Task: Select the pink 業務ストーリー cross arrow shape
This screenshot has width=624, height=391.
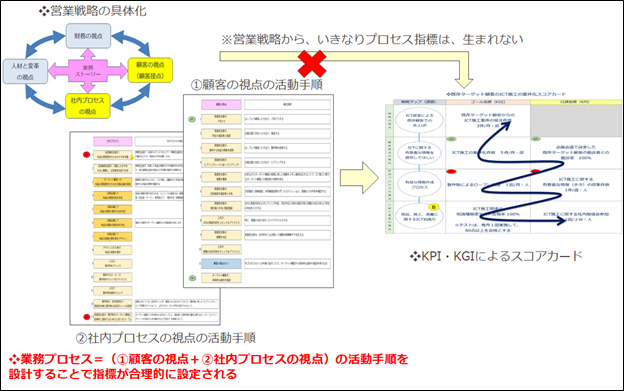Action: [x=88, y=71]
